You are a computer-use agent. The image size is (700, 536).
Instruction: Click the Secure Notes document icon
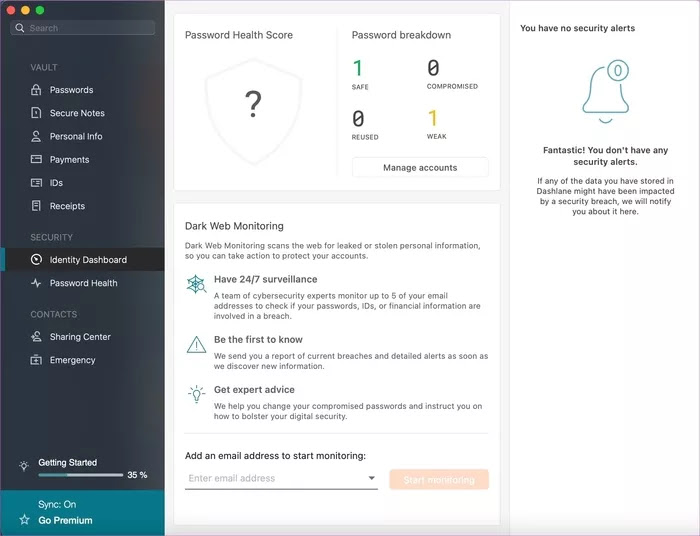click(x=36, y=113)
